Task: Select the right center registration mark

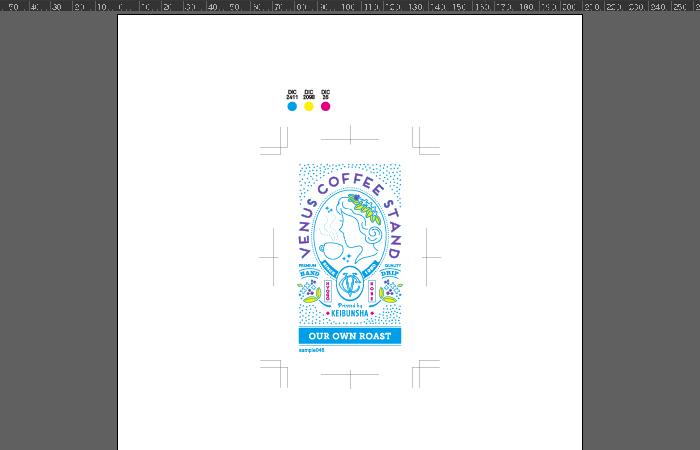Action: click(x=429, y=257)
